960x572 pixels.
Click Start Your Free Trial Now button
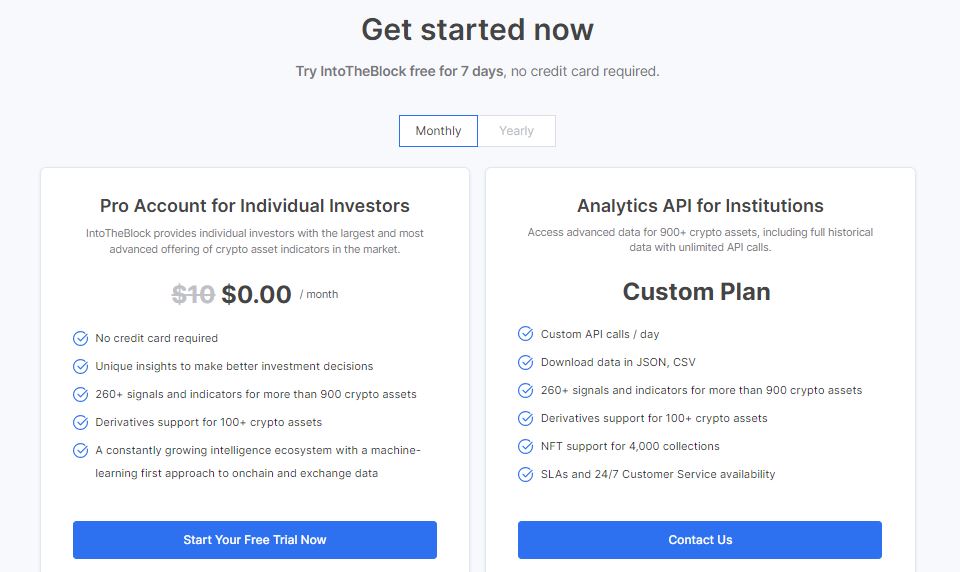[x=255, y=540]
